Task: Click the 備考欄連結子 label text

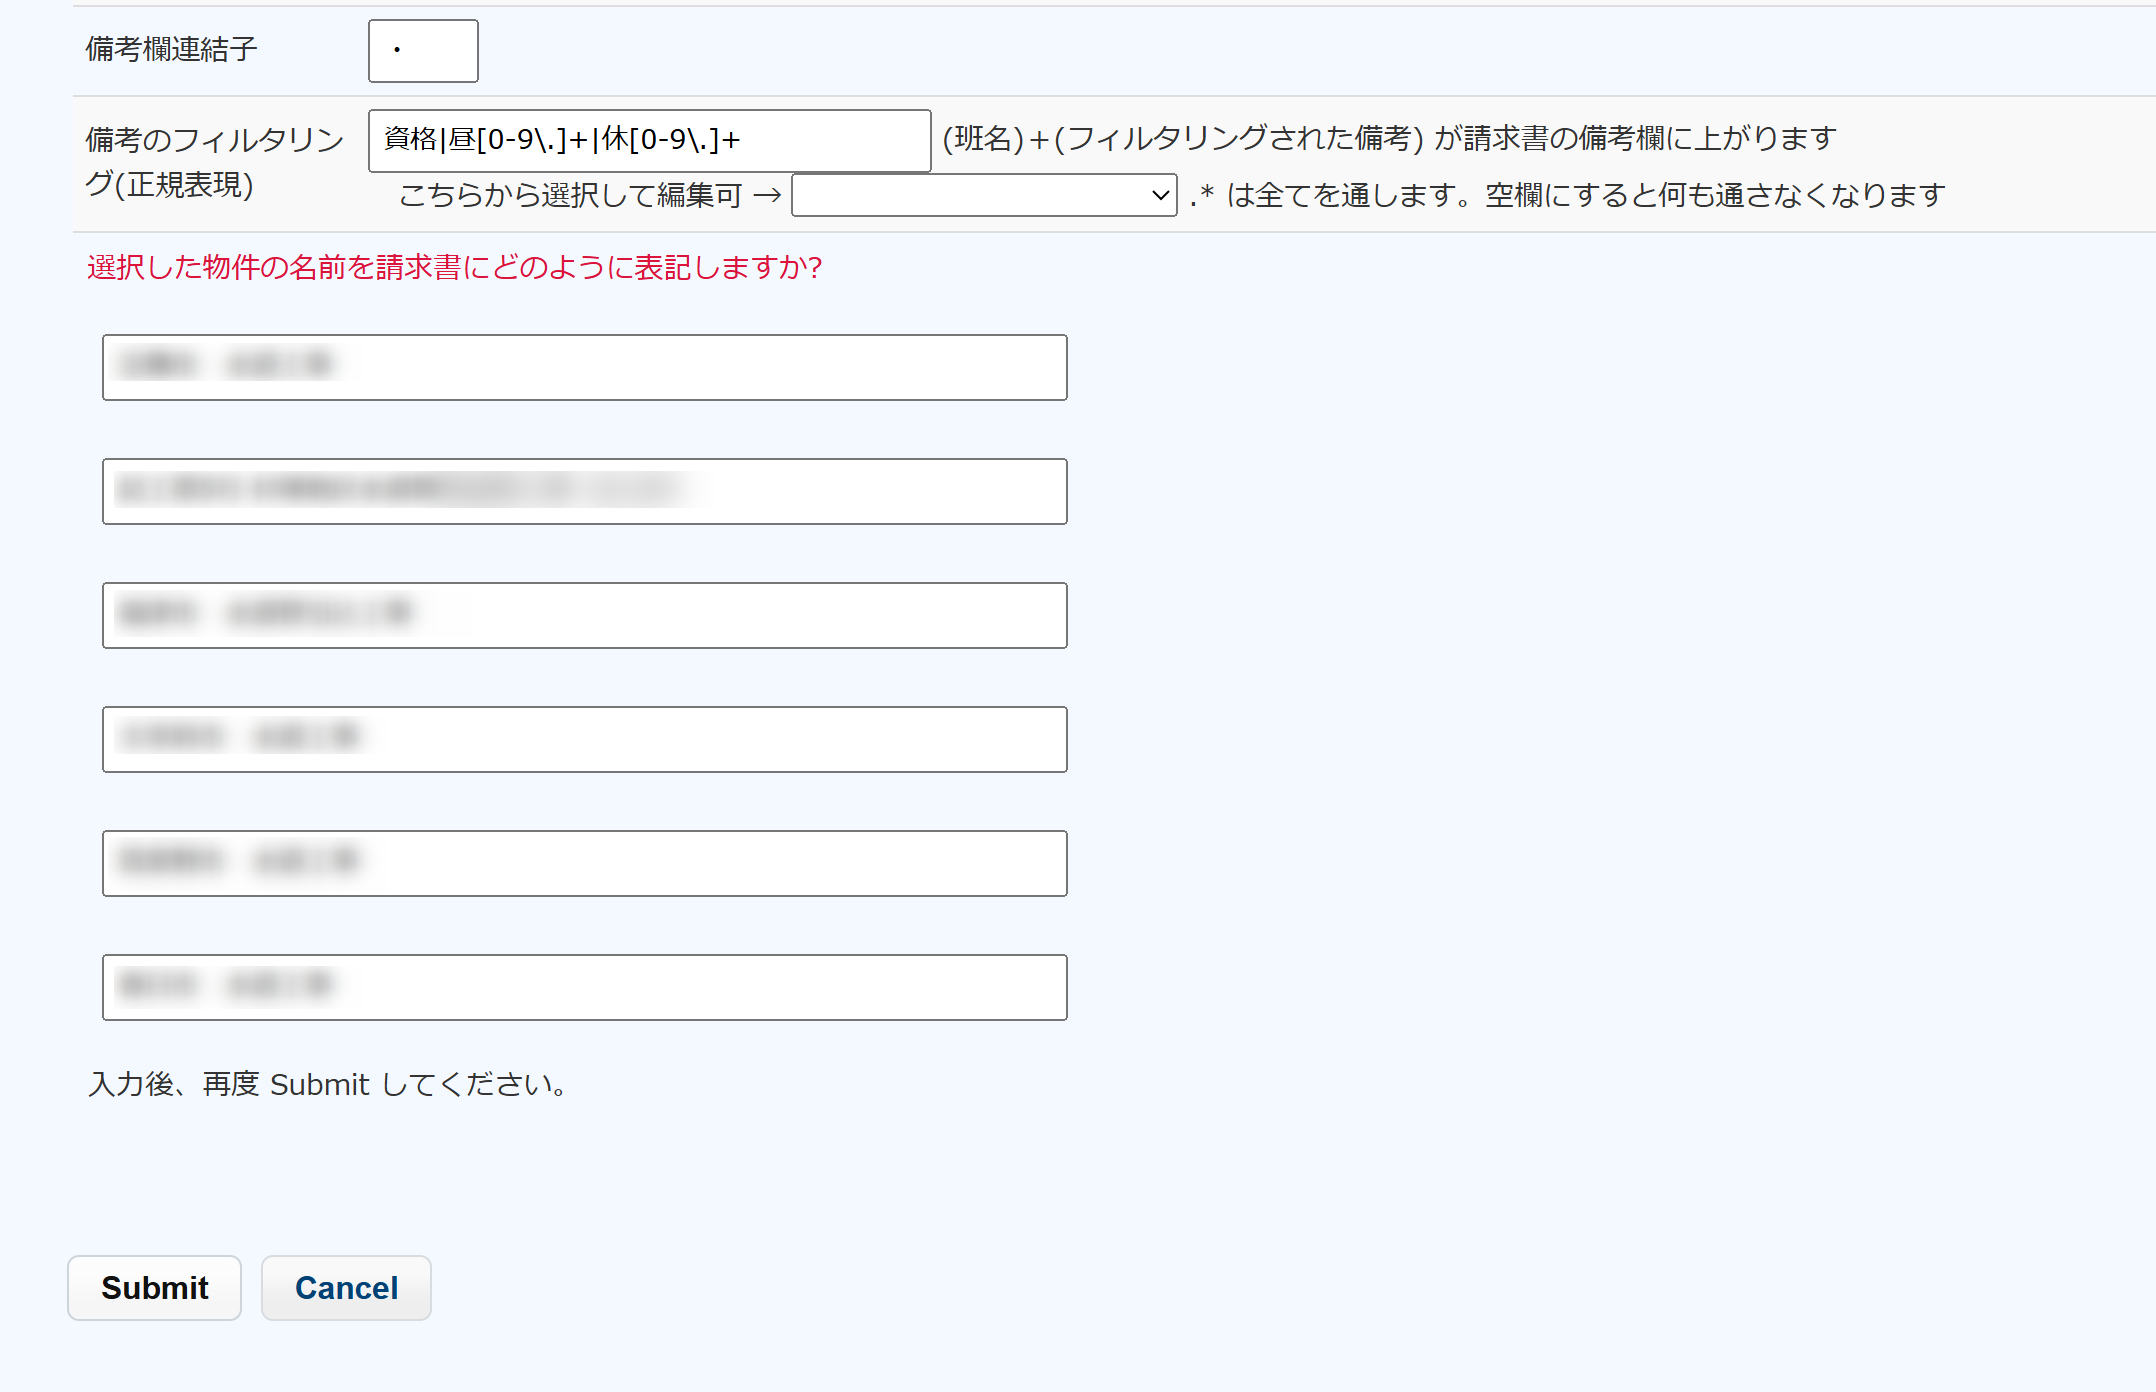Action: [x=171, y=49]
